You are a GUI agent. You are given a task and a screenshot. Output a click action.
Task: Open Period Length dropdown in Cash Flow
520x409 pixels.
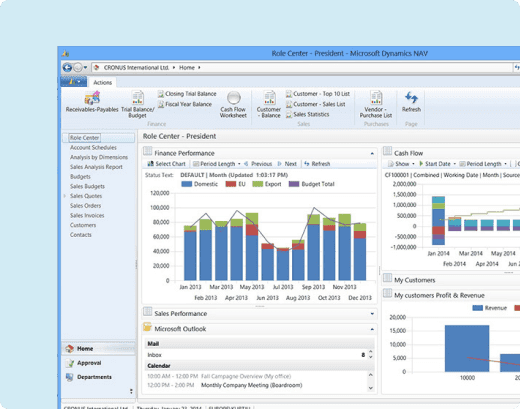[x=483, y=164]
